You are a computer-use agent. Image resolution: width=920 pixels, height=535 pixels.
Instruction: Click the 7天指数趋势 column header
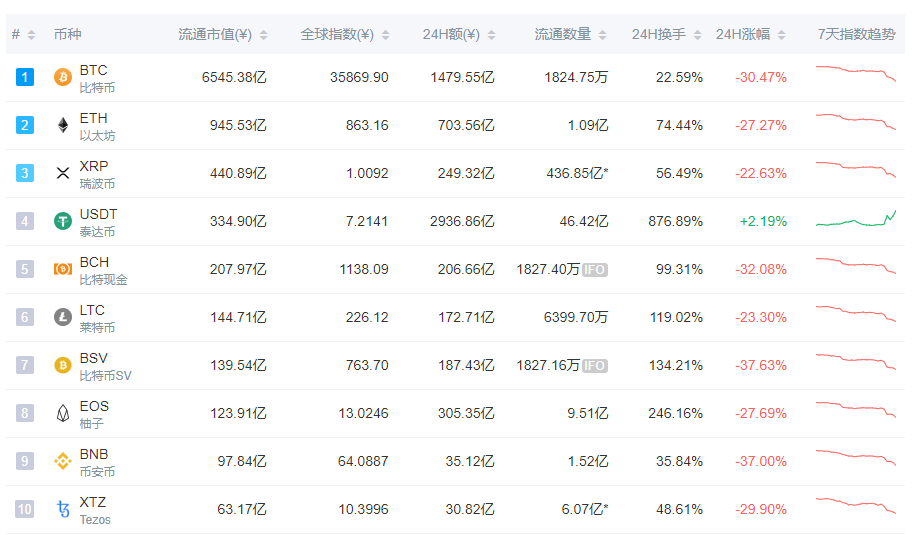pyautogui.click(x=857, y=35)
